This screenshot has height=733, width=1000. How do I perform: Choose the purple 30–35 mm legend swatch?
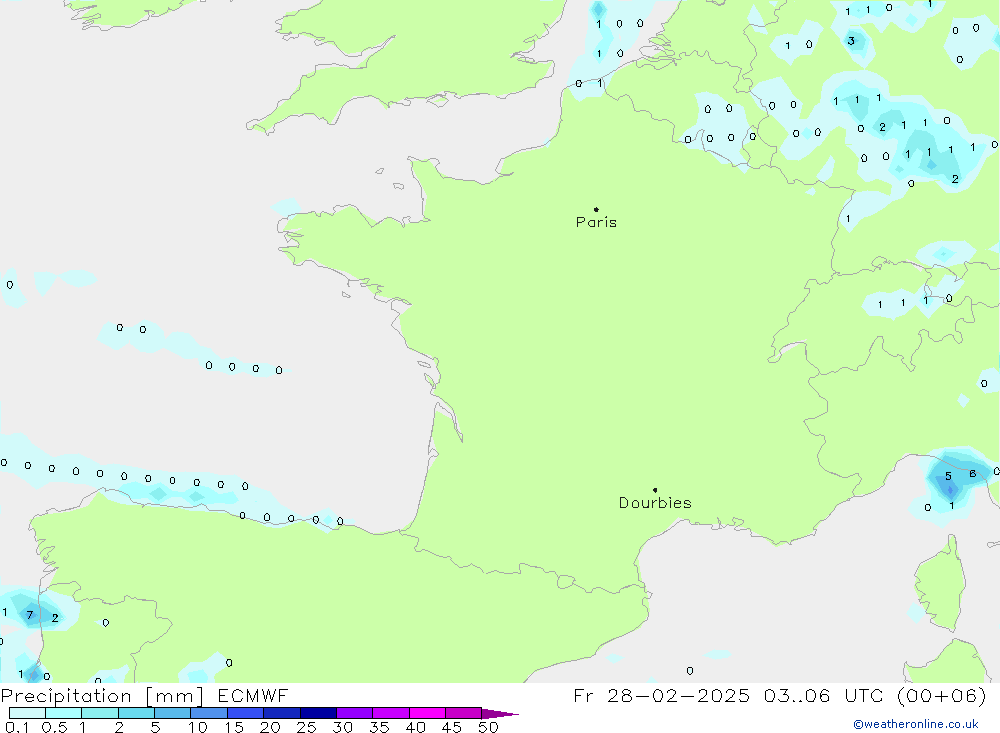(x=354, y=713)
